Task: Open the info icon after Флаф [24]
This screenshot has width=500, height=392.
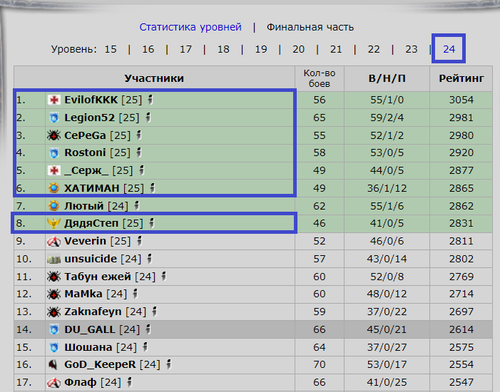Action: (x=130, y=382)
